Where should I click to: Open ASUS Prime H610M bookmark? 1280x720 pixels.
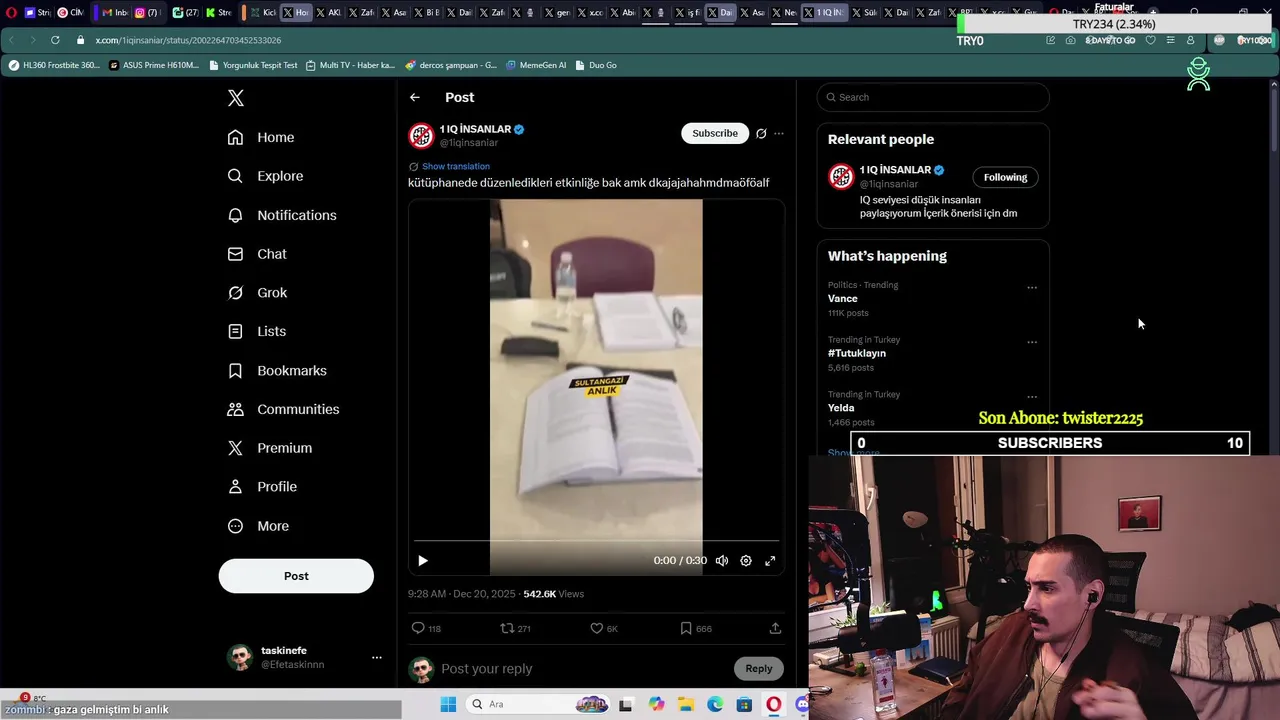[154, 65]
